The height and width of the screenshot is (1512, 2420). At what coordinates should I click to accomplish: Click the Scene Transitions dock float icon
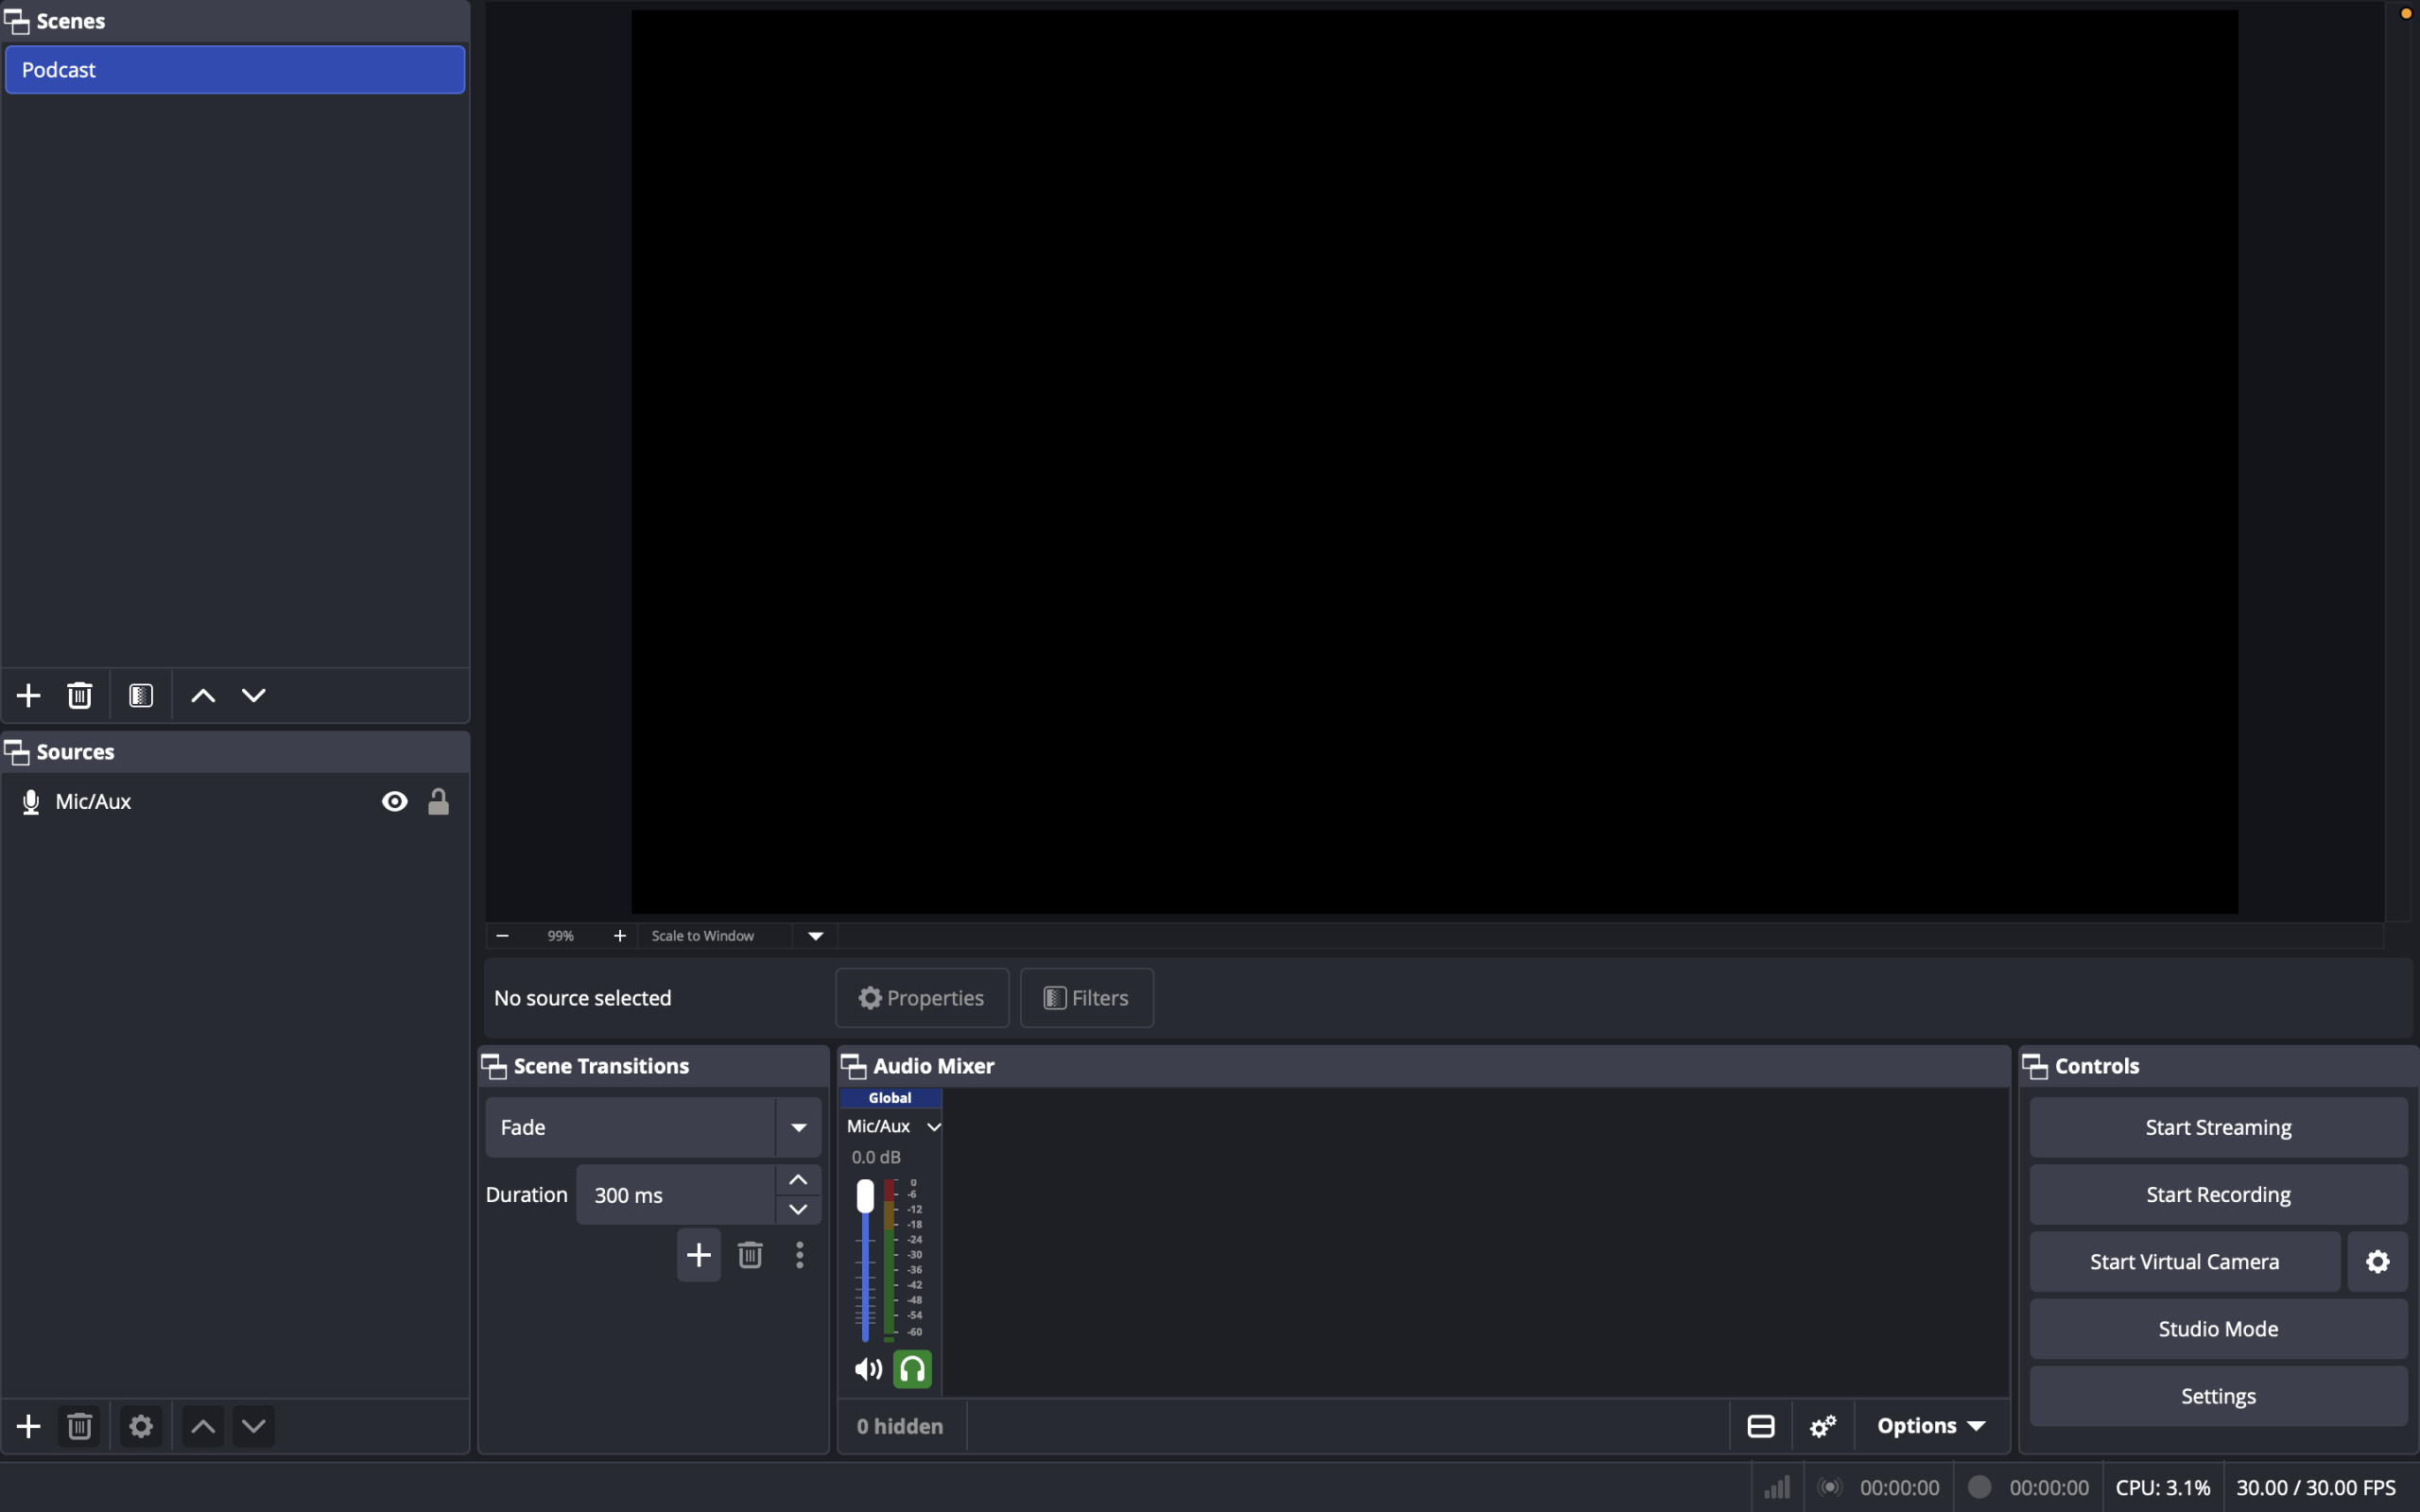[x=494, y=1066]
